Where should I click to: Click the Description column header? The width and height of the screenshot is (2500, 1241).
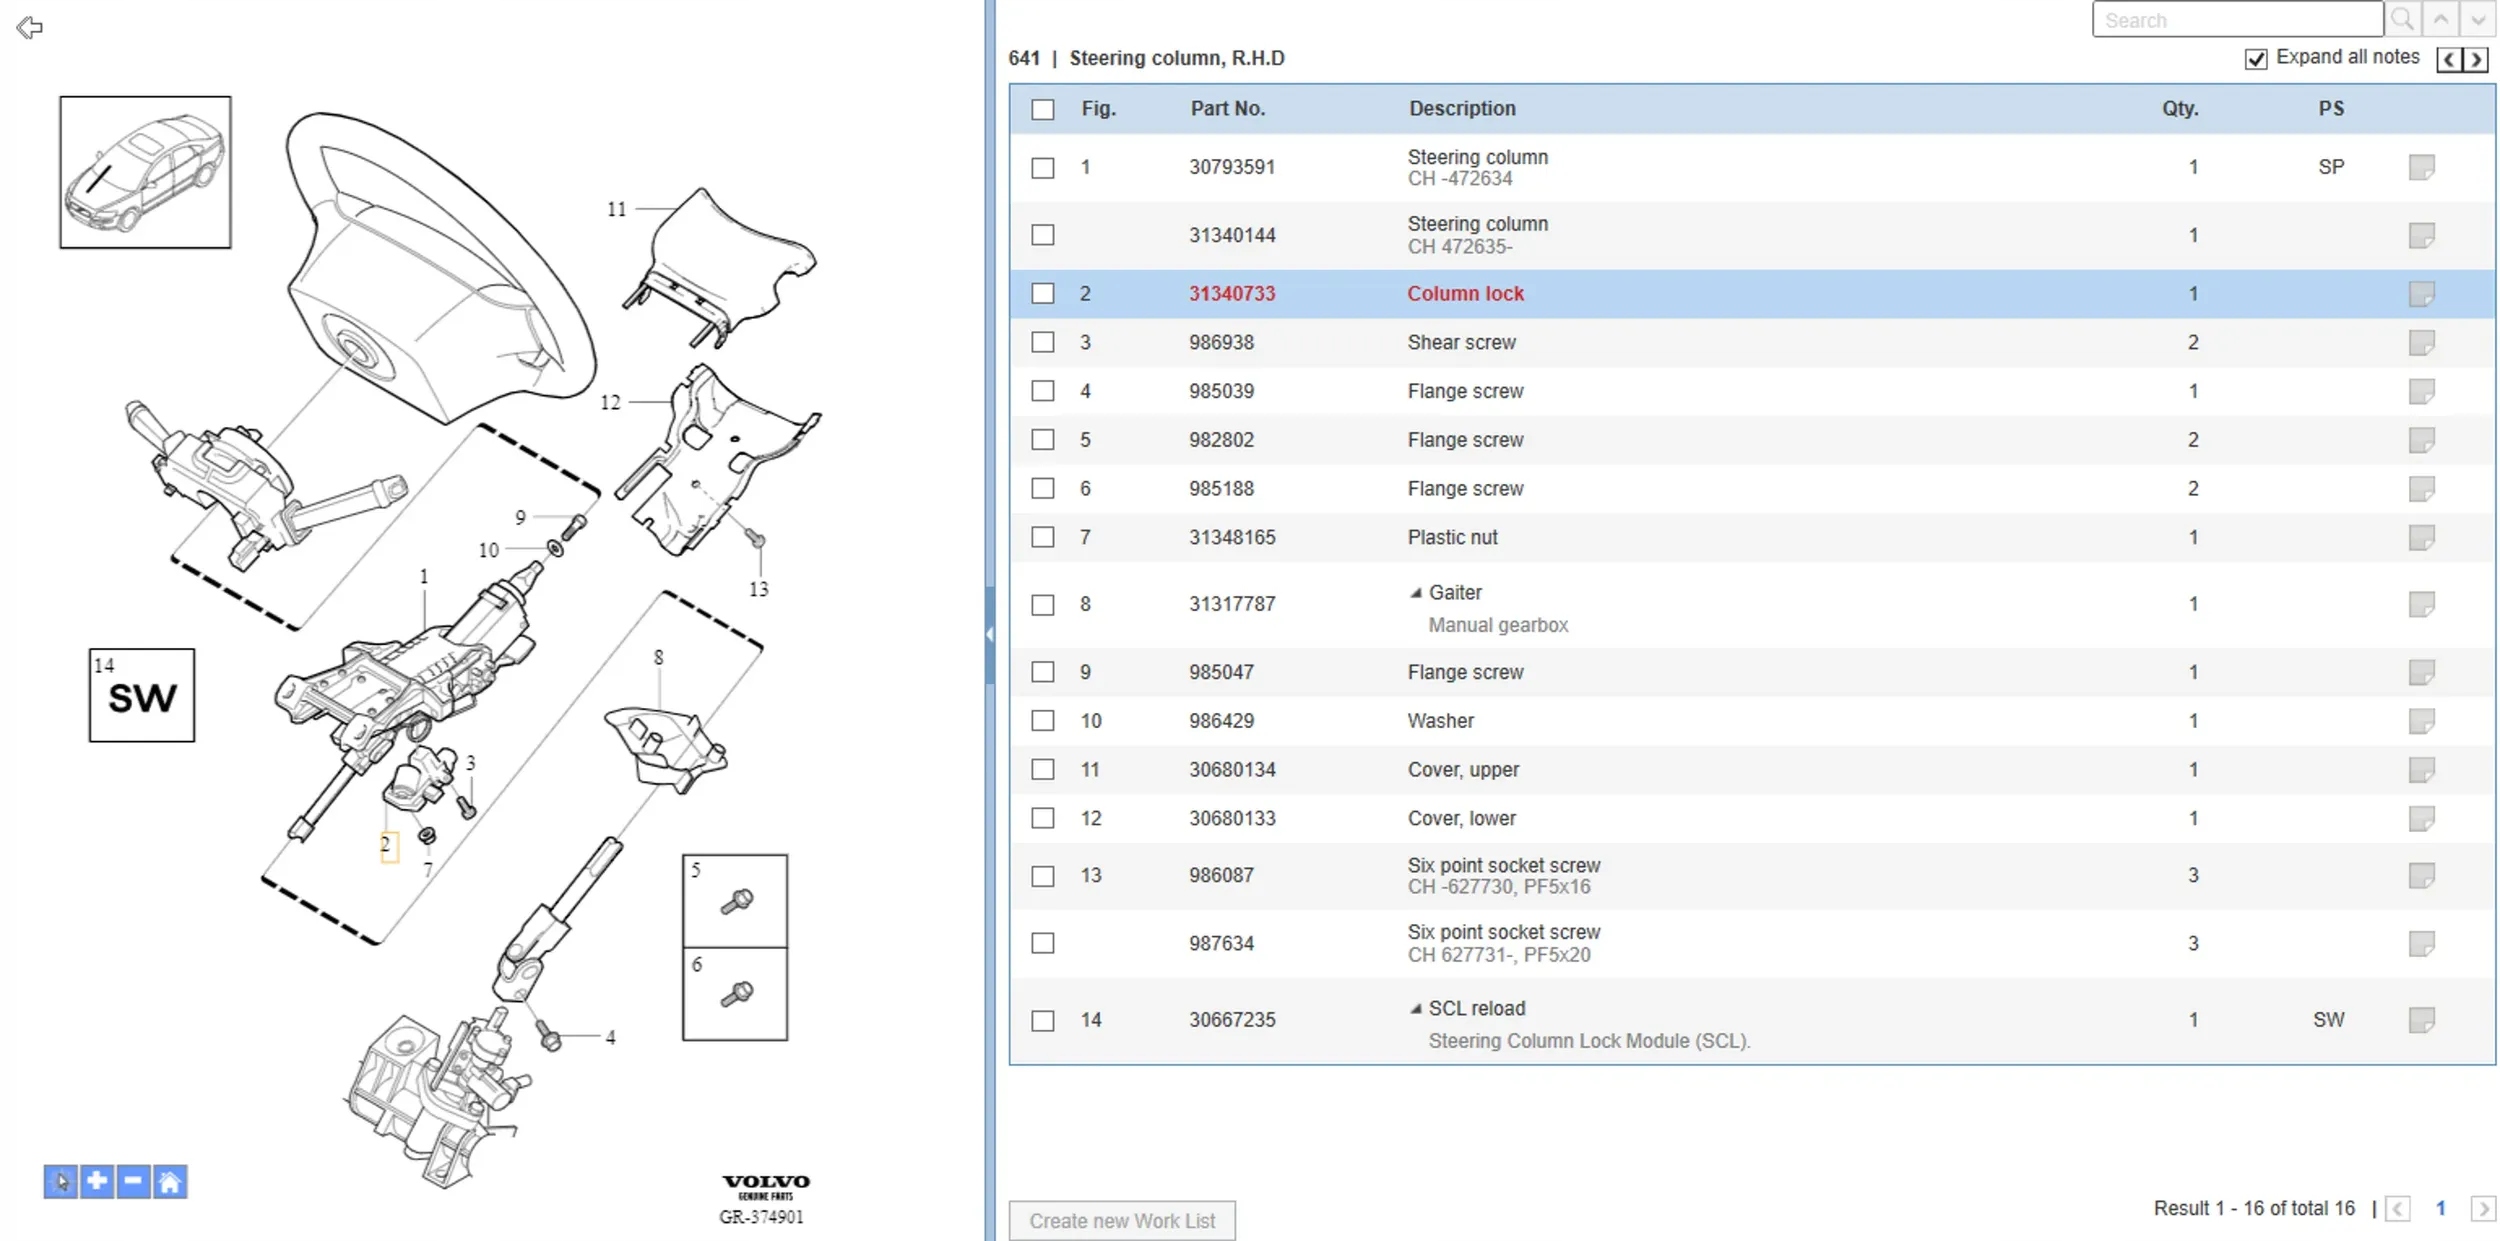click(x=1461, y=108)
